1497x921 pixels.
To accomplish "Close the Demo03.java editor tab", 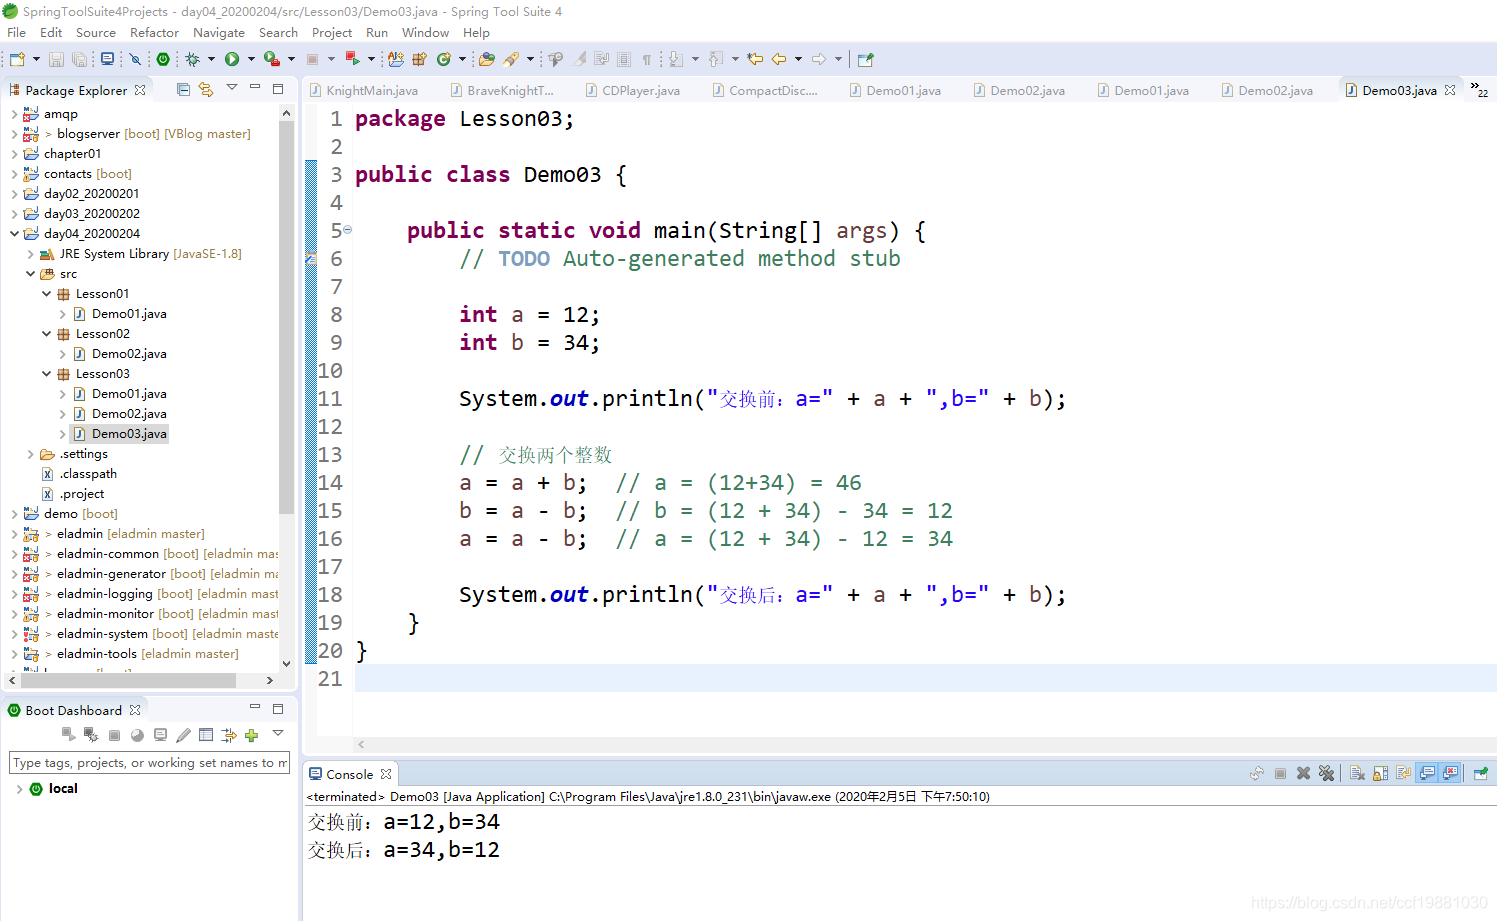I will [1450, 90].
